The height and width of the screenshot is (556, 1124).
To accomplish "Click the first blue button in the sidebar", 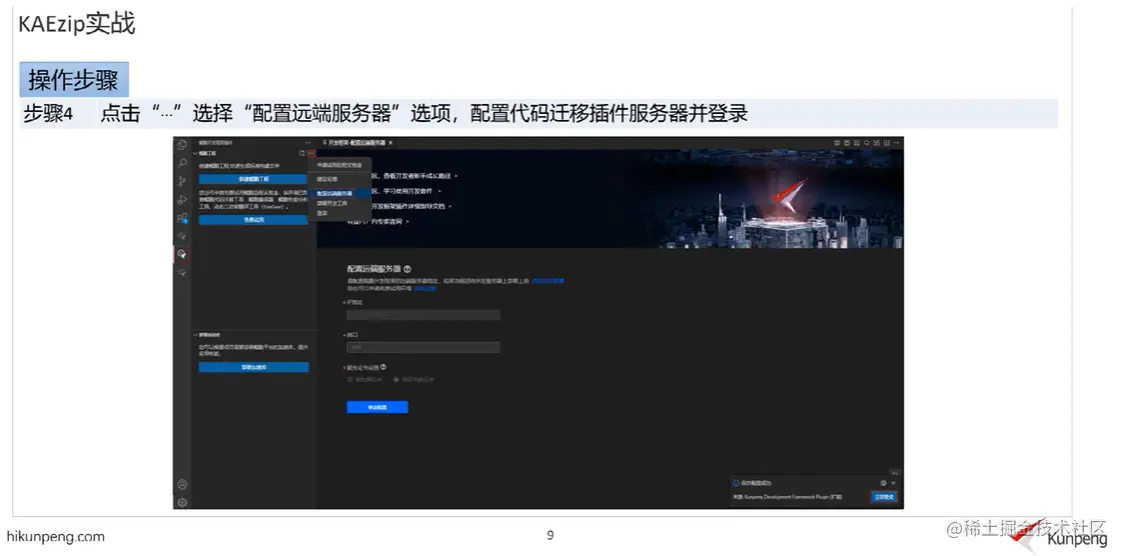I will point(254,179).
